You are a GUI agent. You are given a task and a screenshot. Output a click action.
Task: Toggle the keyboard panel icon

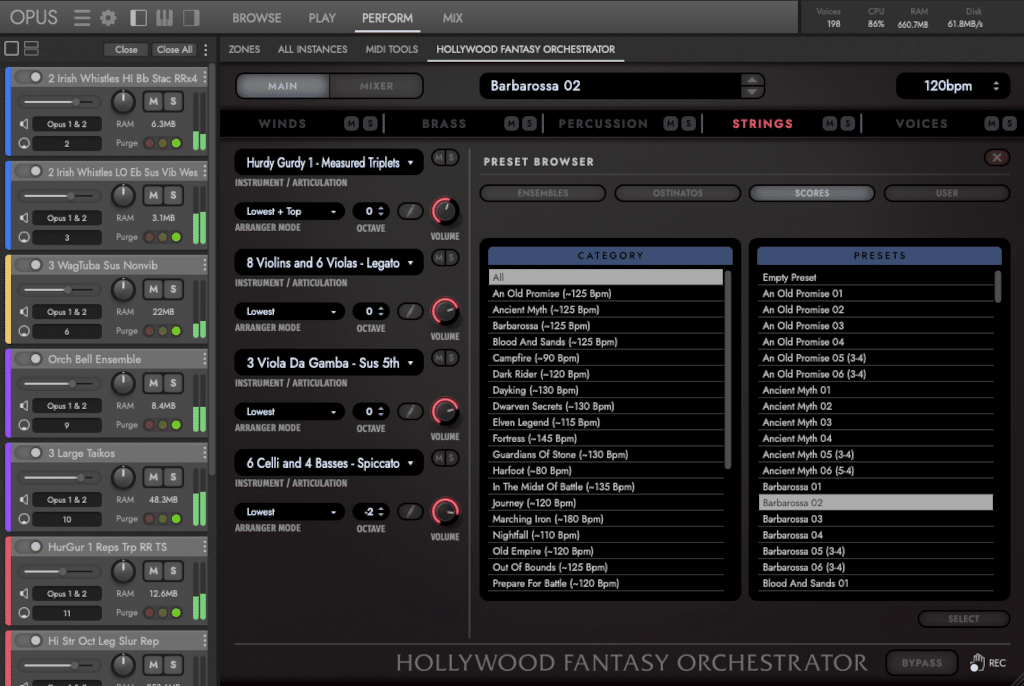point(165,18)
